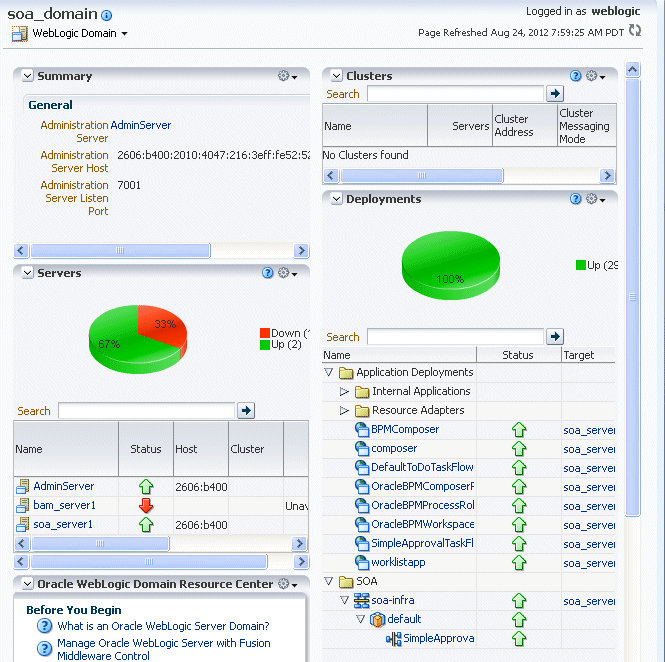Screen dimensions: 665x662
Task: Collapse the Deployments panel
Action: coord(336,199)
